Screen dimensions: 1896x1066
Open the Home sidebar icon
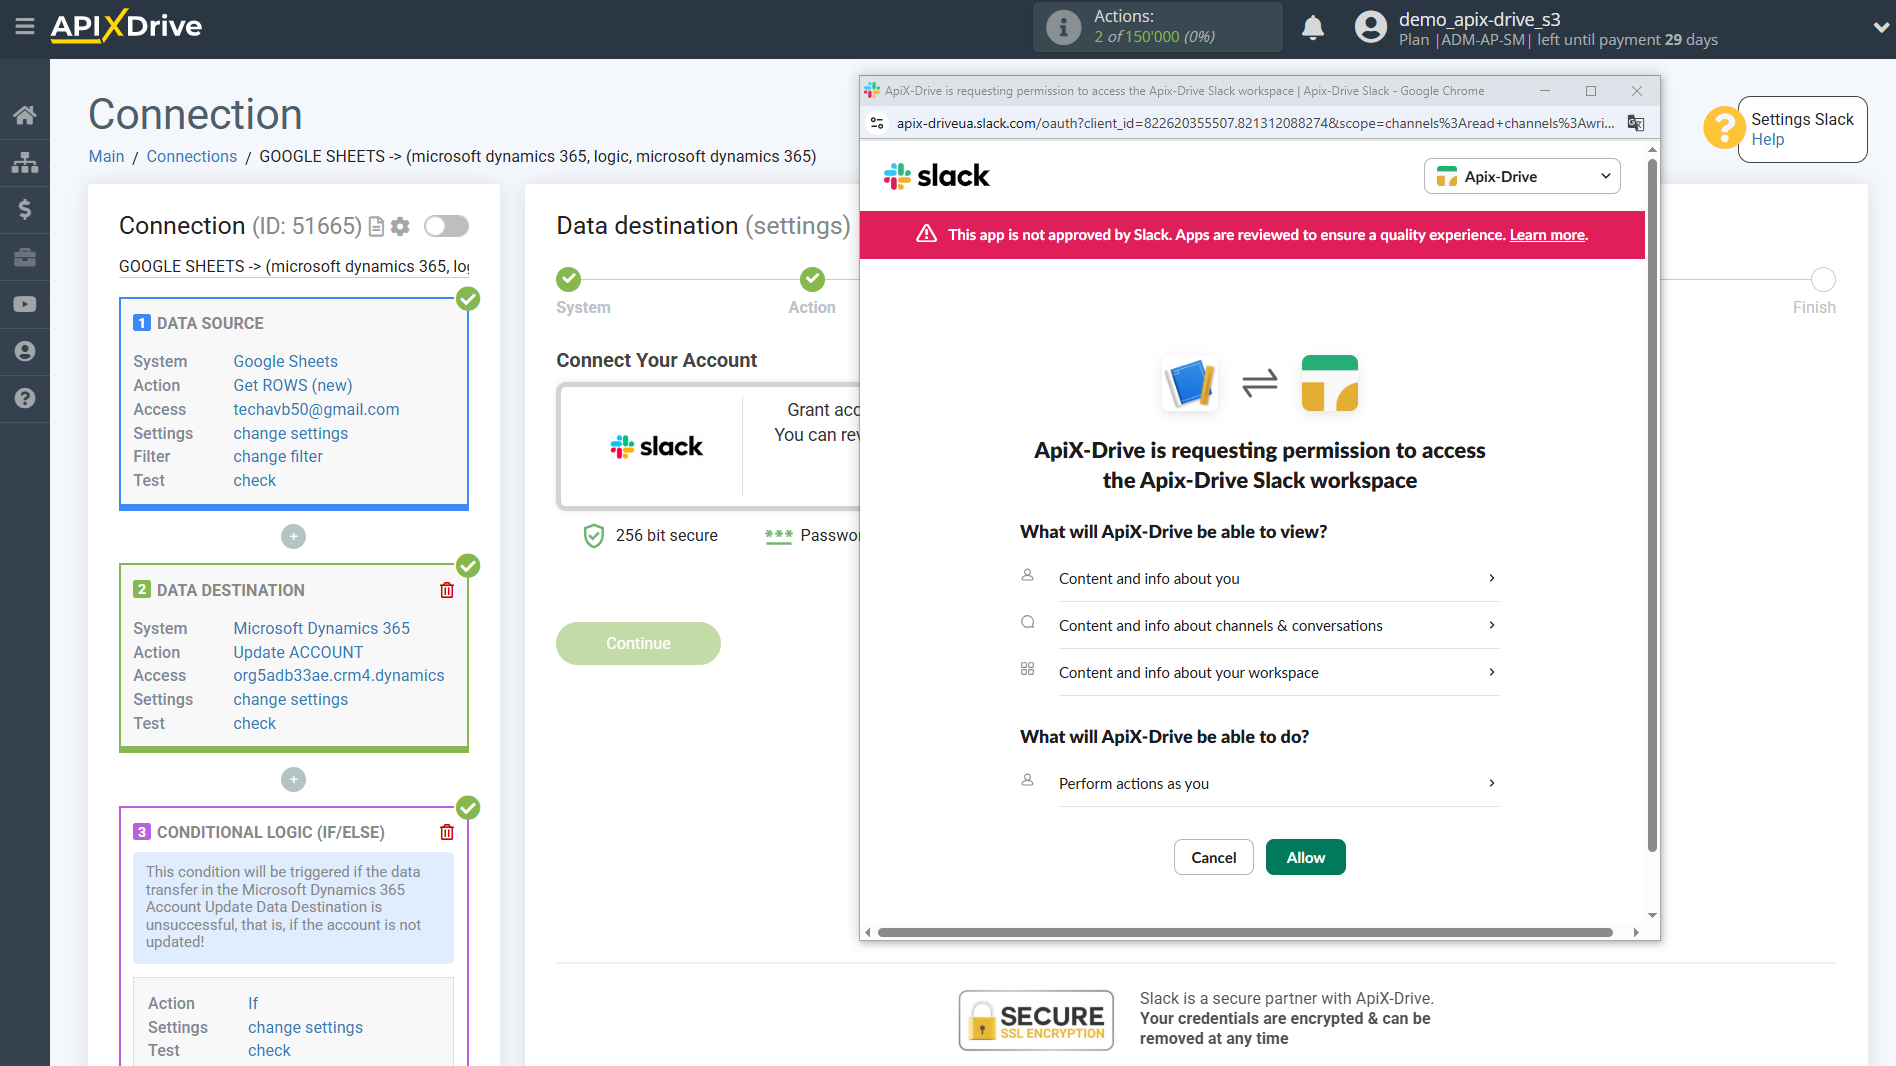[25, 115]
